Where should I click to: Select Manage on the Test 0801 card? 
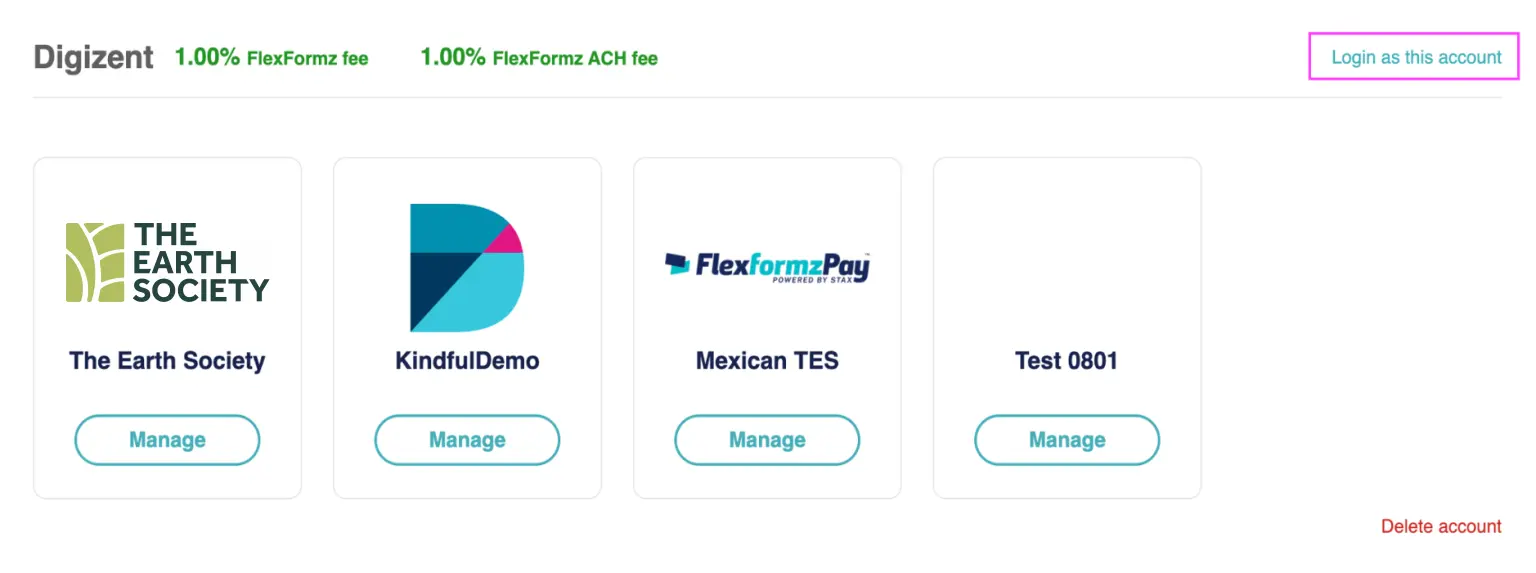pyautogui.click(x=1067, y=440)
